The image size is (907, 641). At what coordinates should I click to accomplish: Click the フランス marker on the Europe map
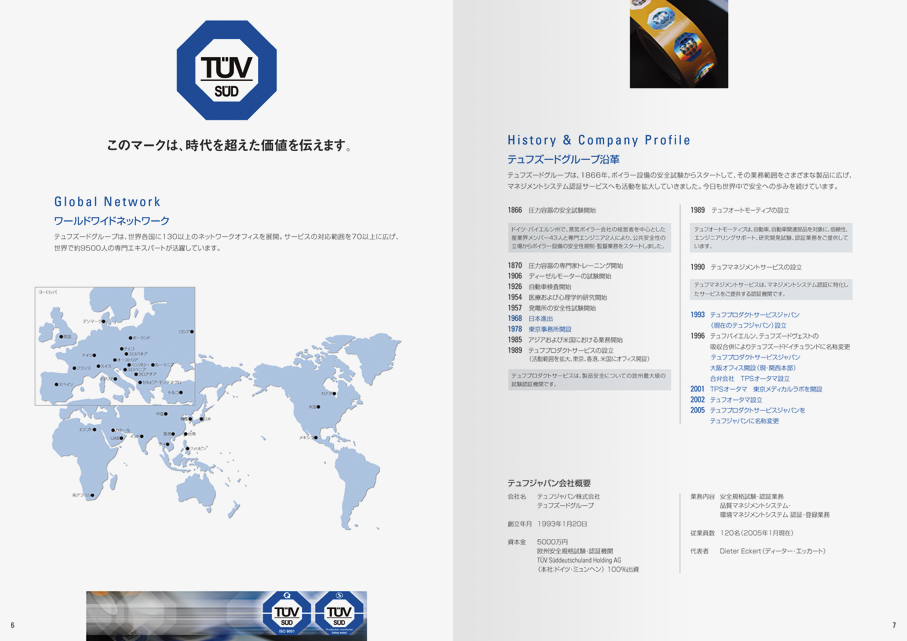pyautogui.click(x=74, y=368)
